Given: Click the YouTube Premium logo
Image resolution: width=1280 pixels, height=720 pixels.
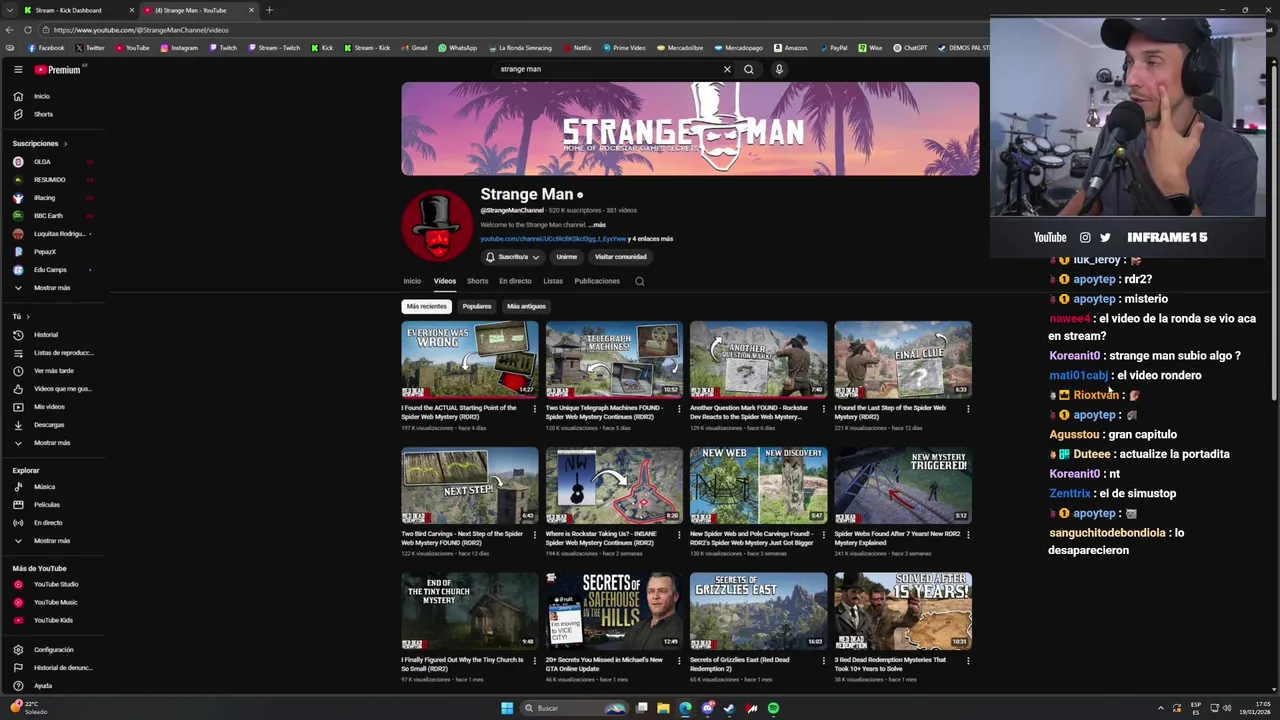Looking at the screenshot, I should point(57,70).
